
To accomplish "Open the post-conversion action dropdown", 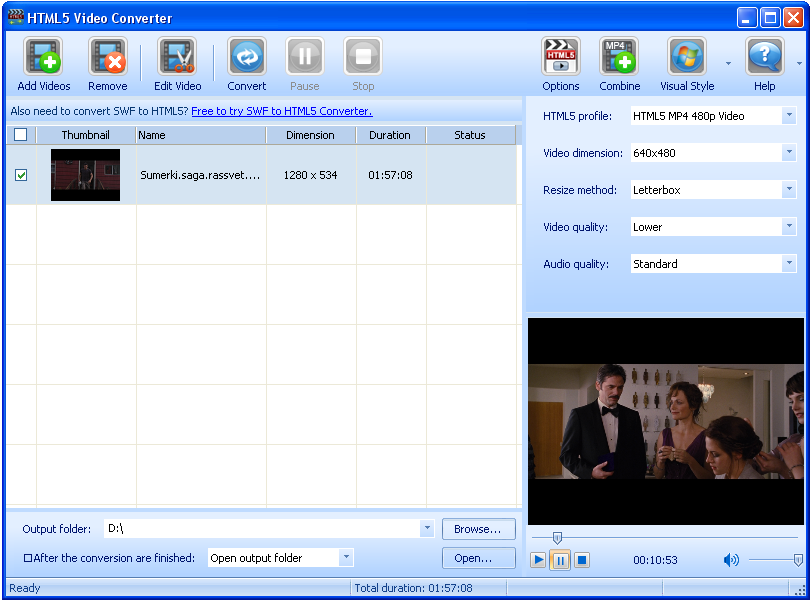I will tap(346, 558).
